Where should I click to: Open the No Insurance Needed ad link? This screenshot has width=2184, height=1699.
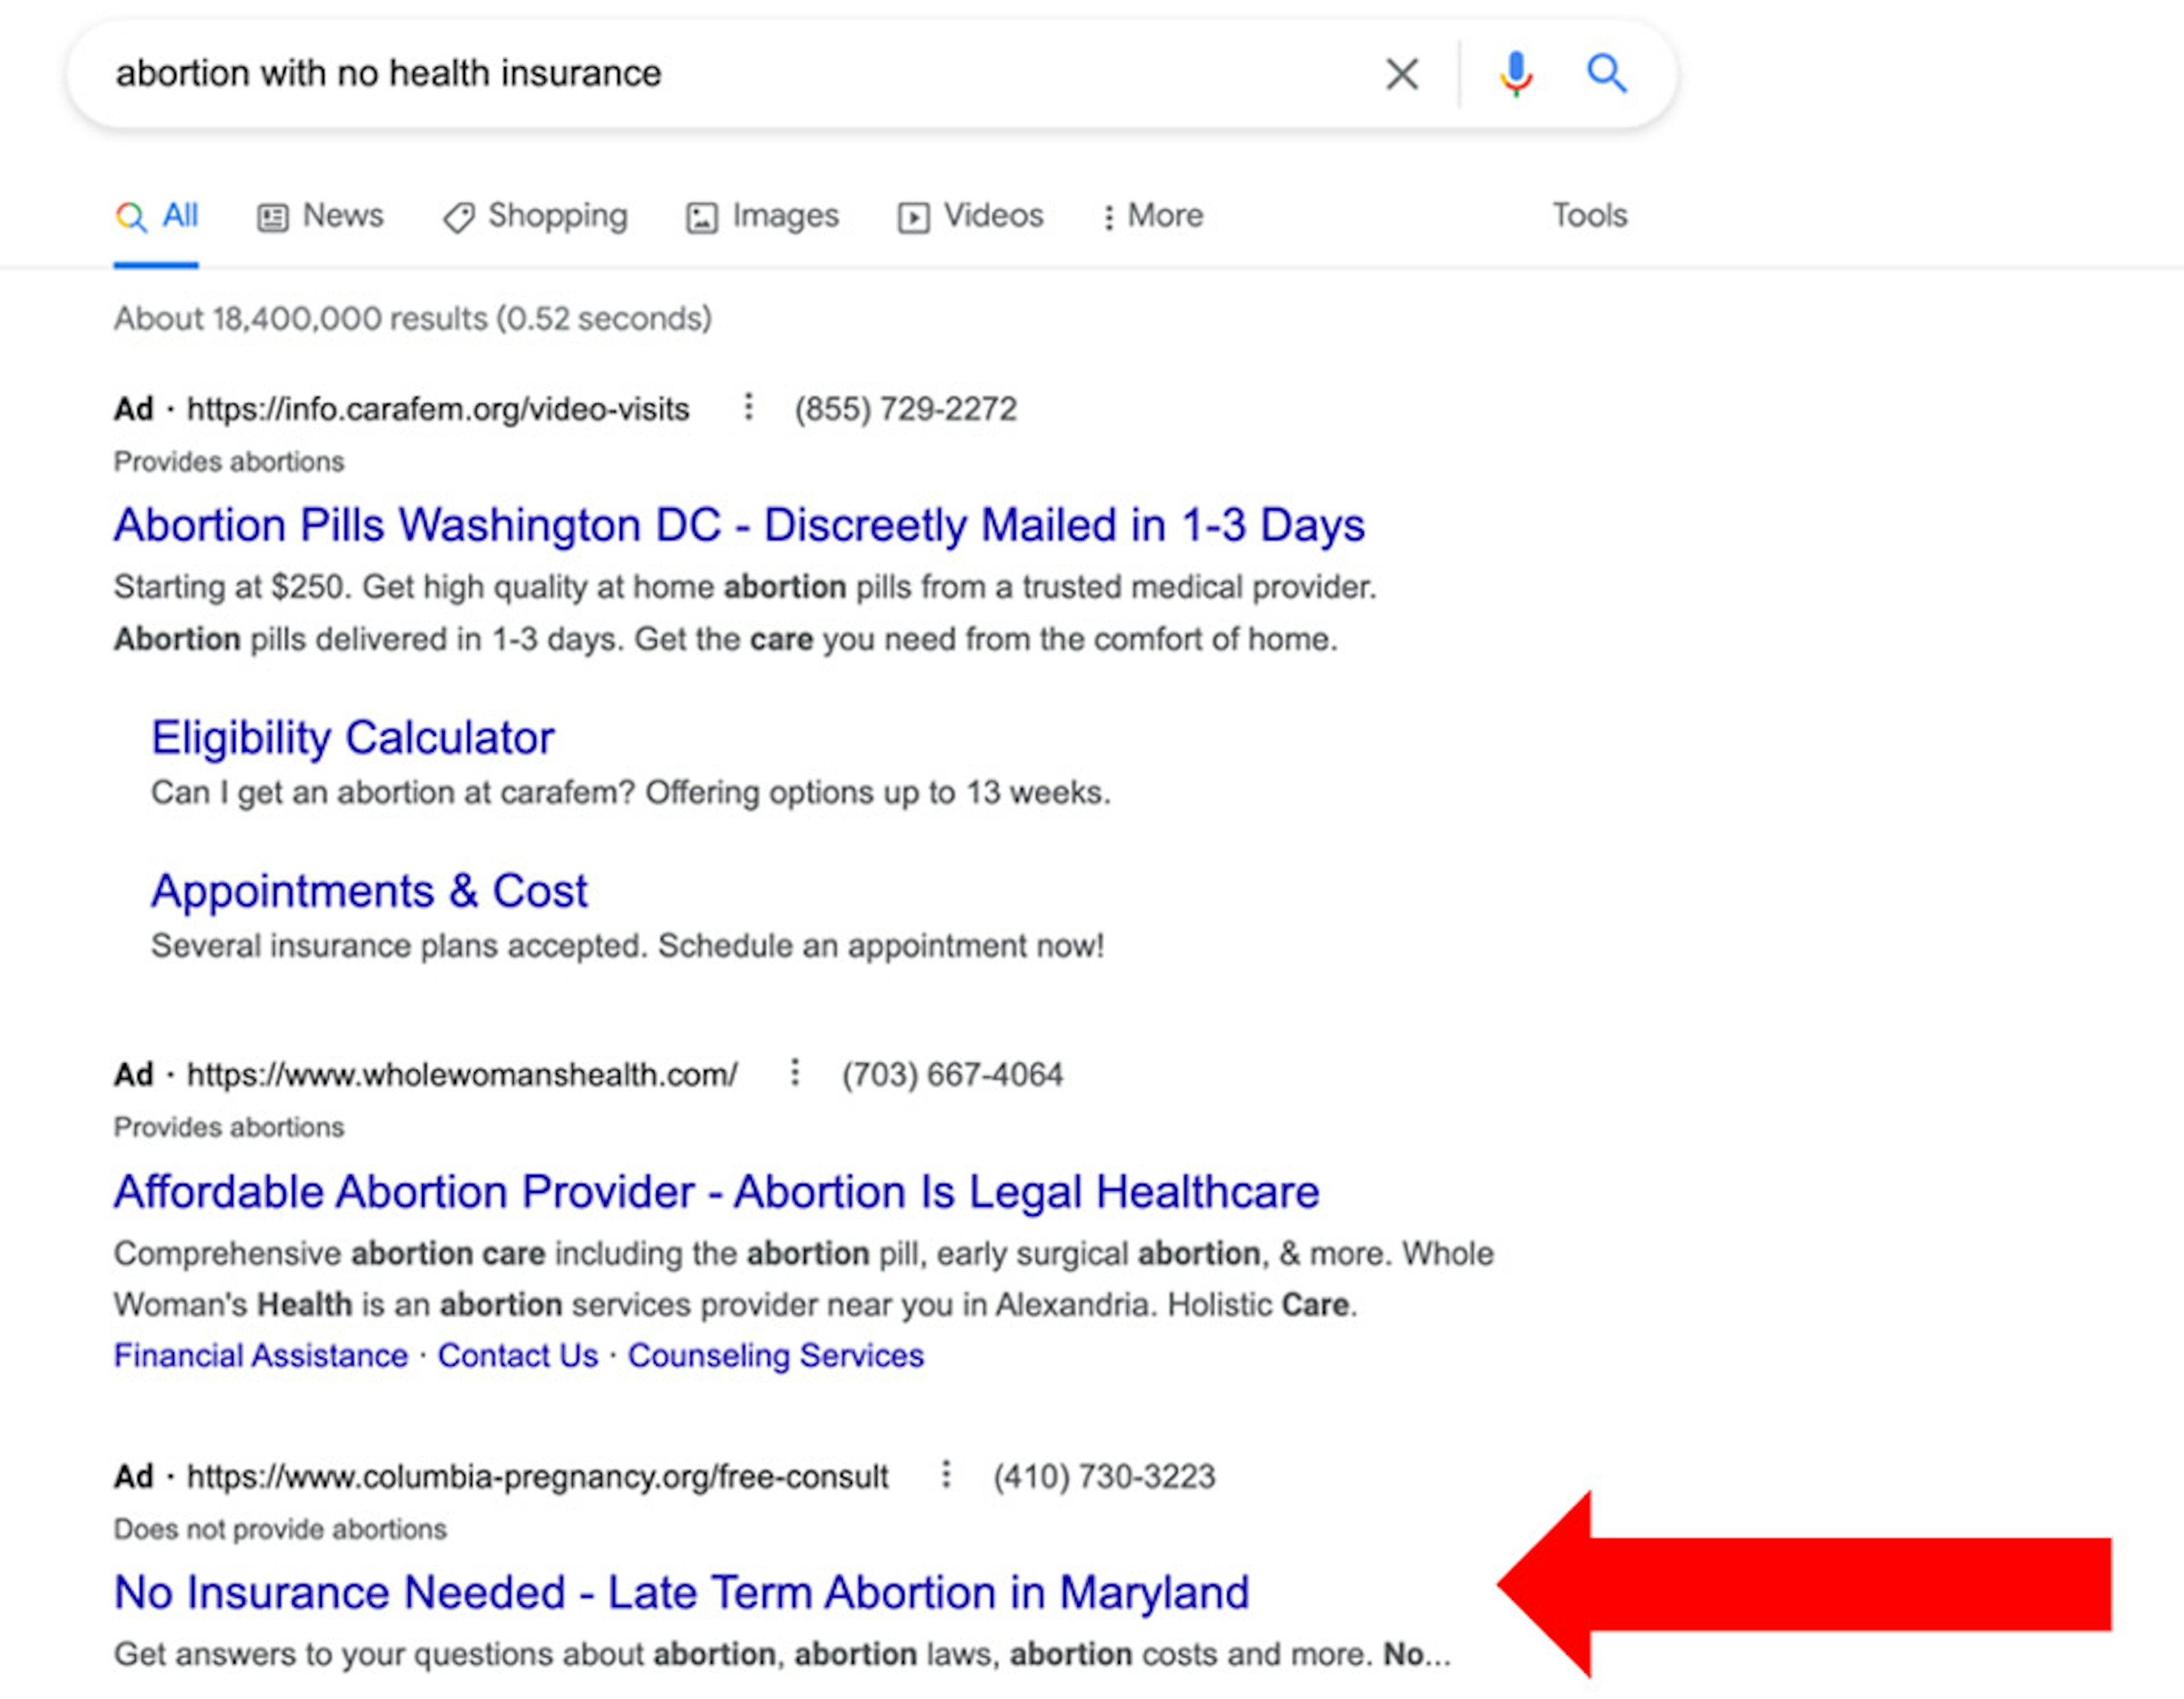click(x=682, y=1593)
